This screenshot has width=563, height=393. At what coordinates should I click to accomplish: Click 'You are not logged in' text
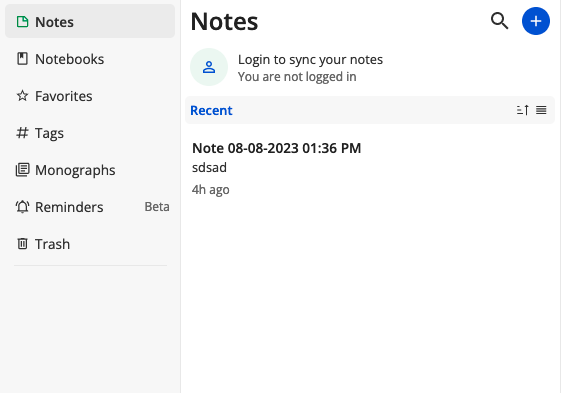297,77
